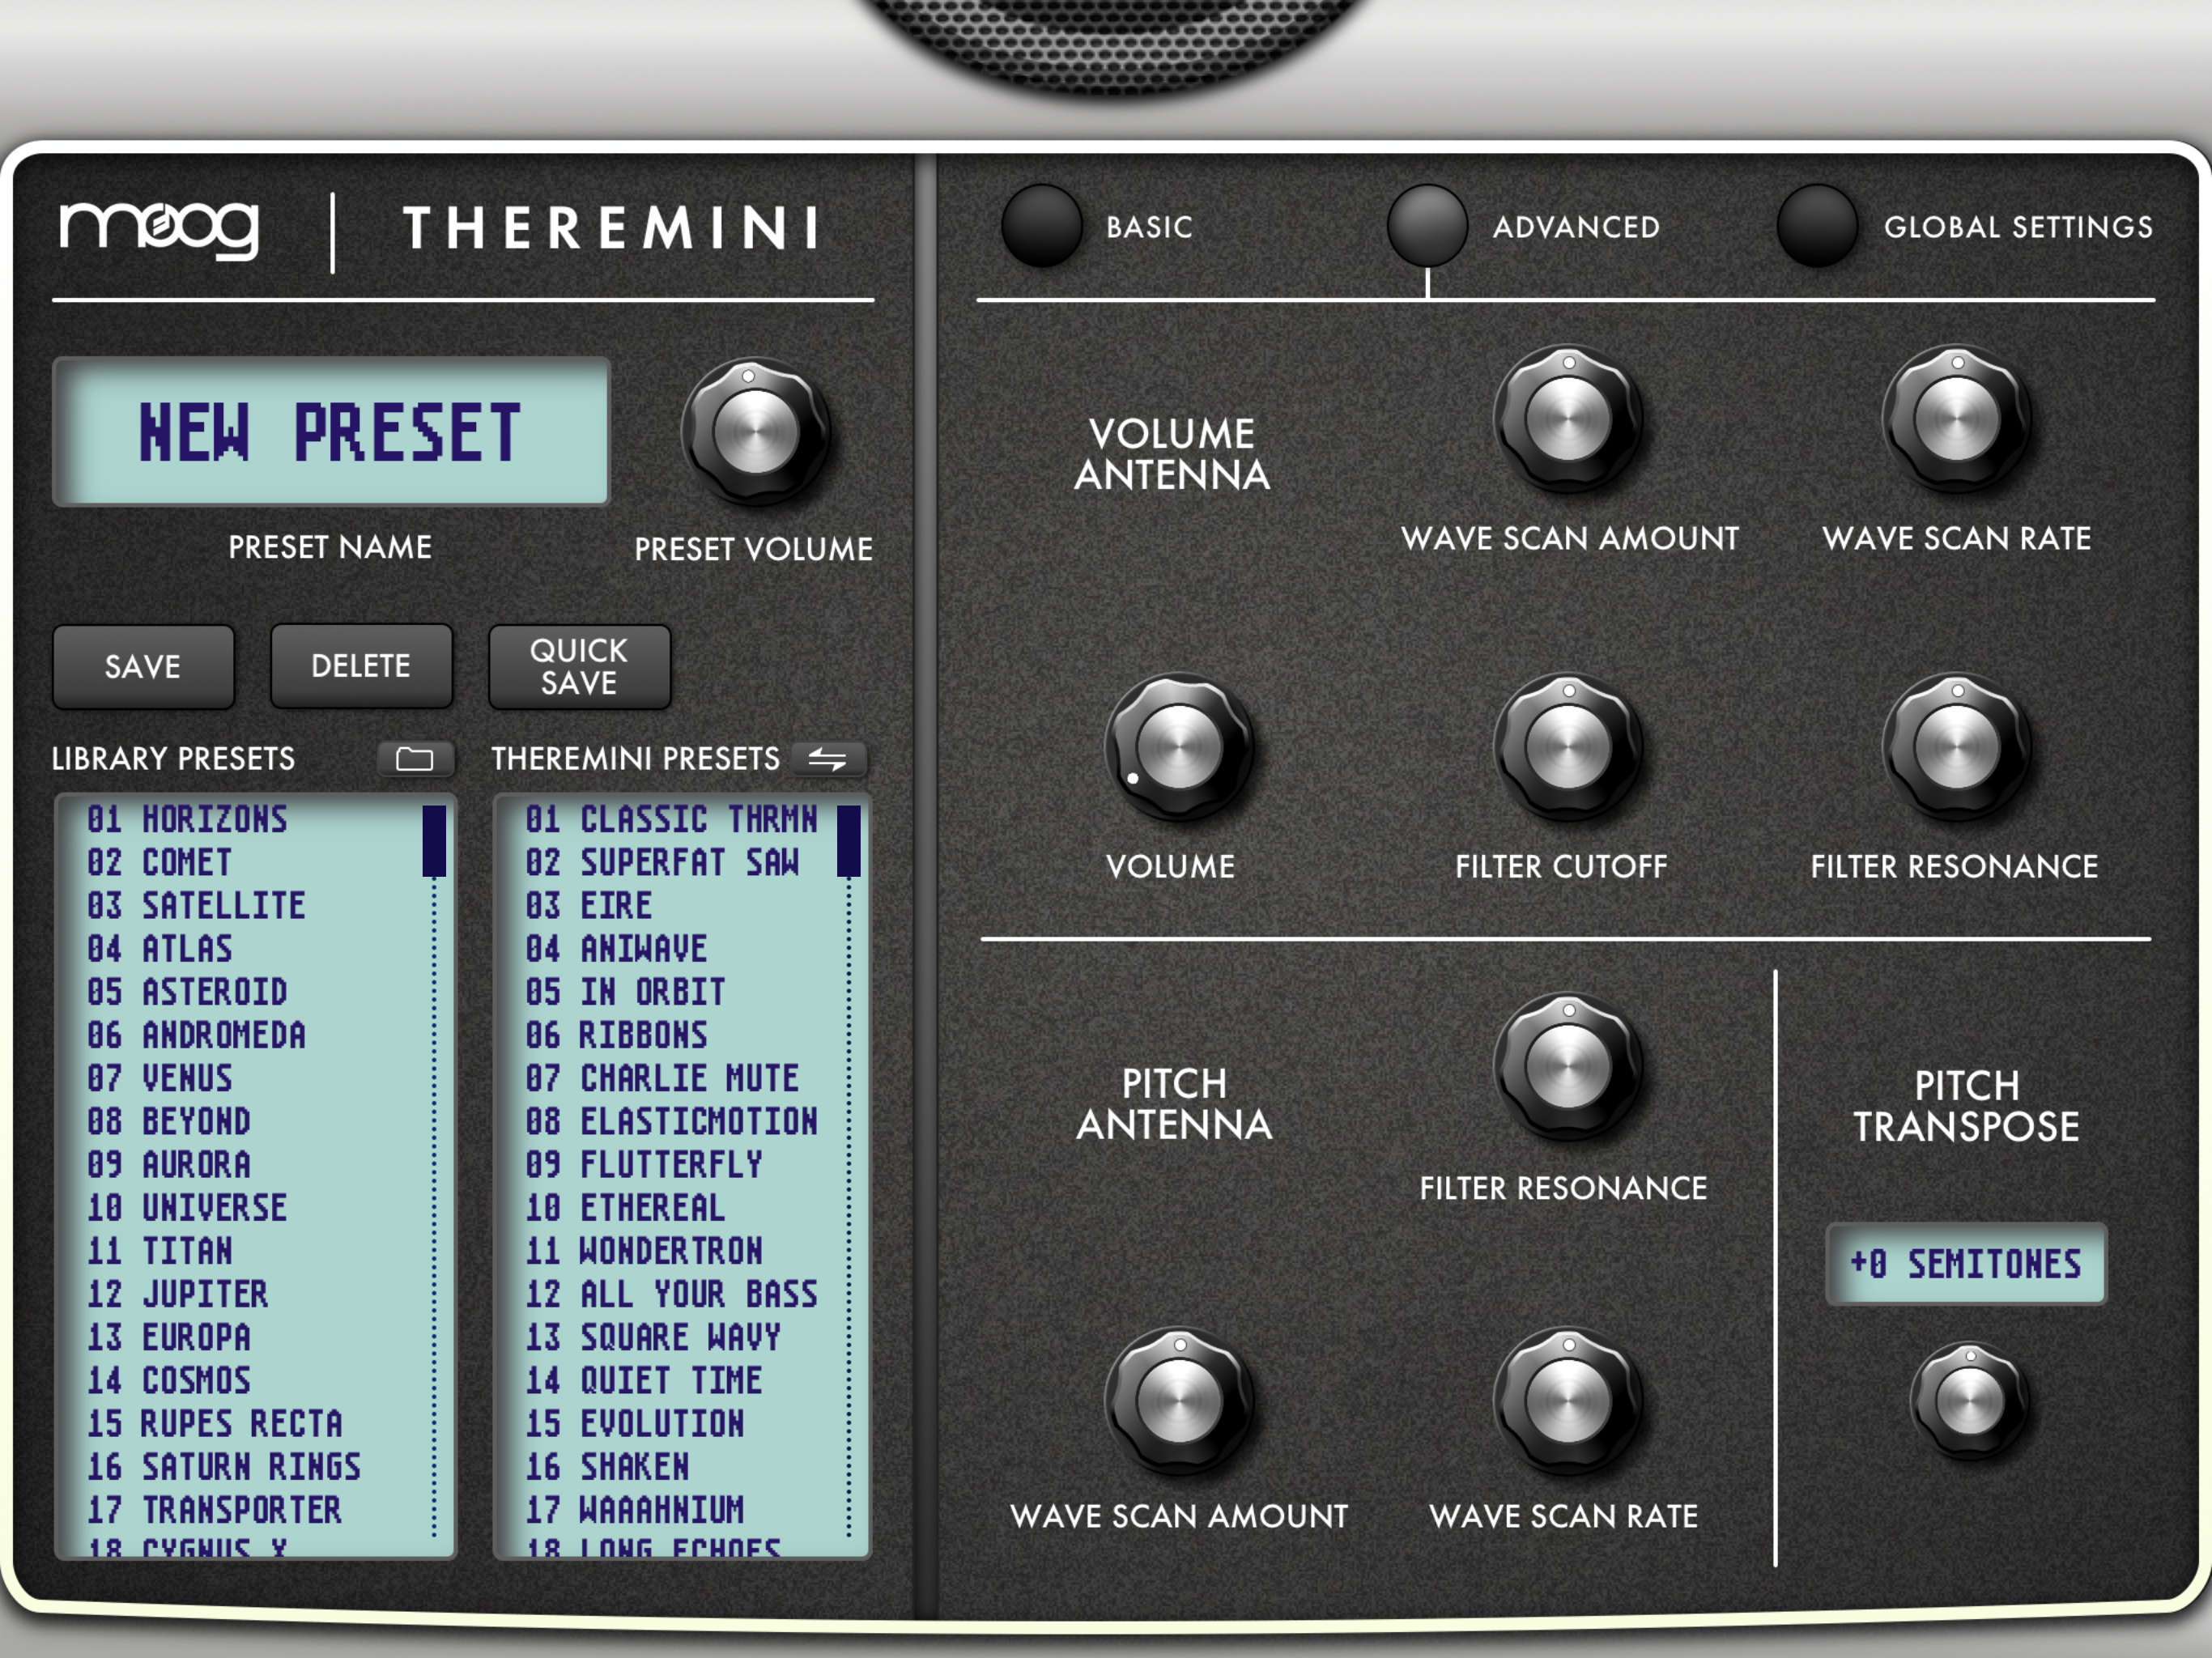The height and width of the screenshot is (1658, 2212).
Task: Click the preset transfer arrows icon
Action: click(831, 759)
